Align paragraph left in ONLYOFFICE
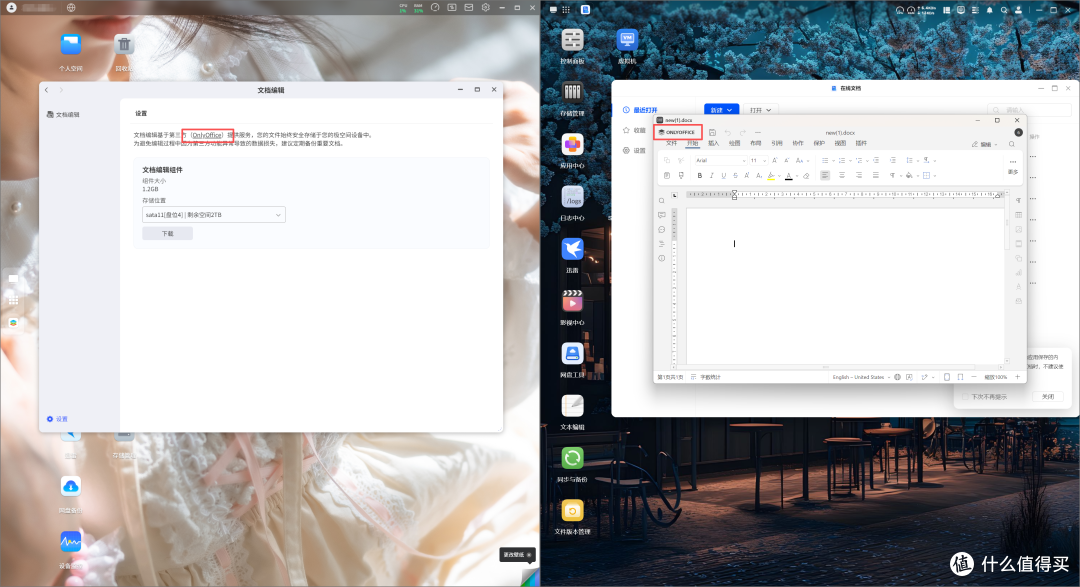 tap(825, 175)
